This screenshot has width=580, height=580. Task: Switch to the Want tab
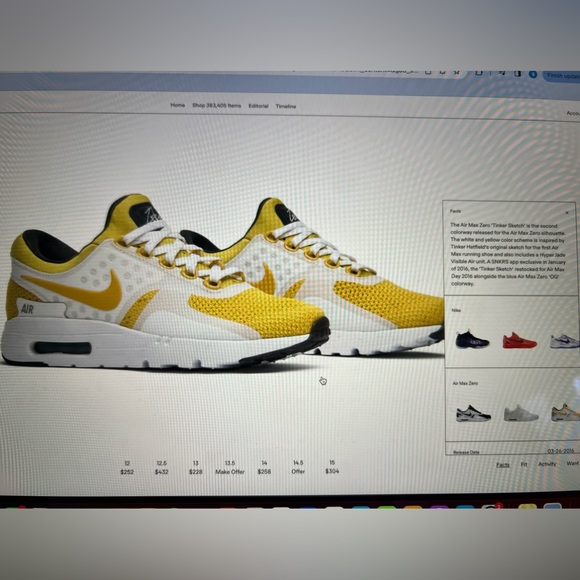pos(573,463)
